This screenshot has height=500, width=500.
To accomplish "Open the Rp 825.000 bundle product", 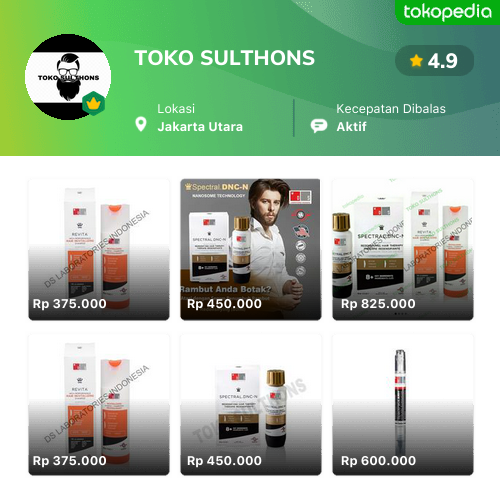I will (403, 249).
